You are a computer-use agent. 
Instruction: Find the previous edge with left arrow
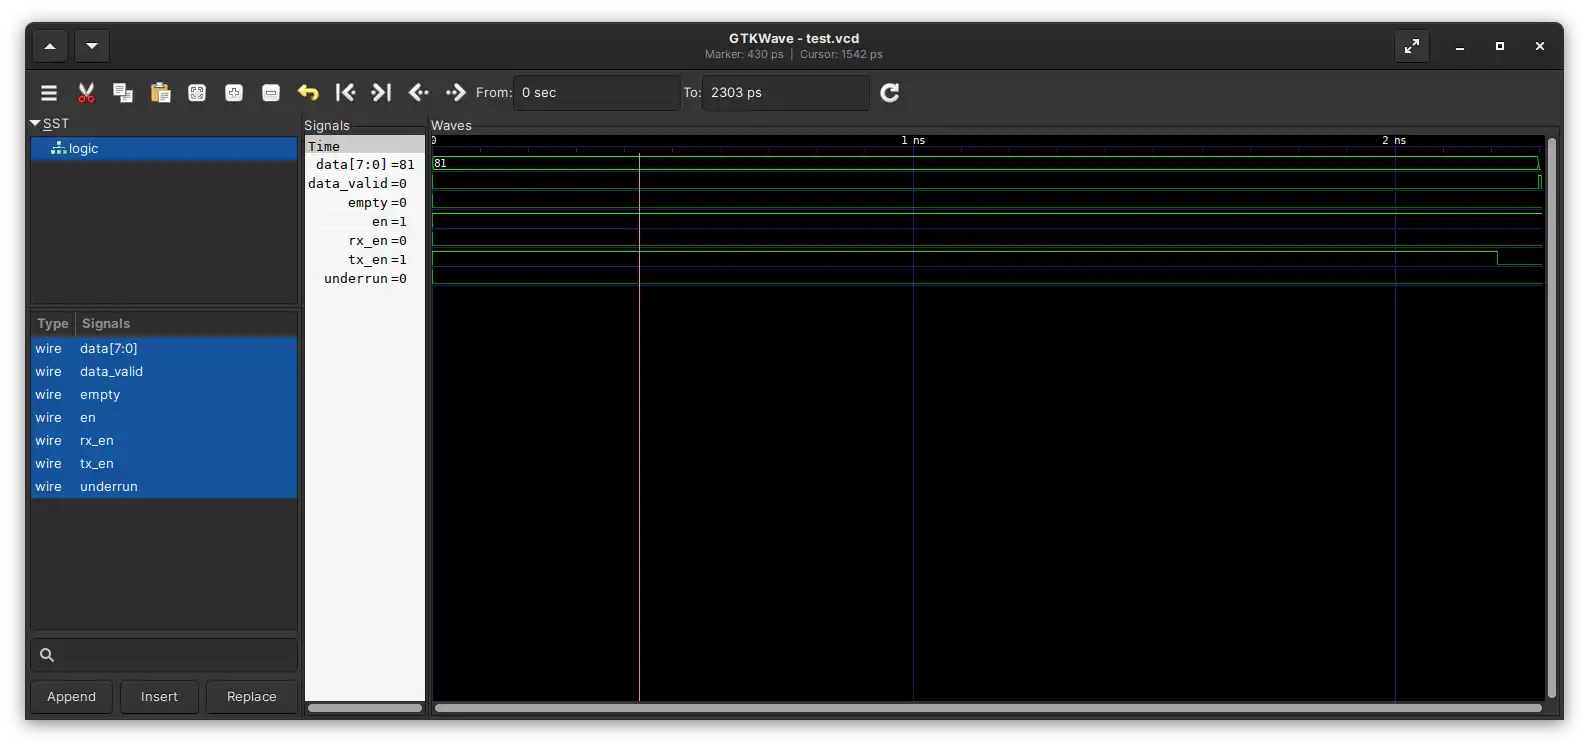point(419,93)
